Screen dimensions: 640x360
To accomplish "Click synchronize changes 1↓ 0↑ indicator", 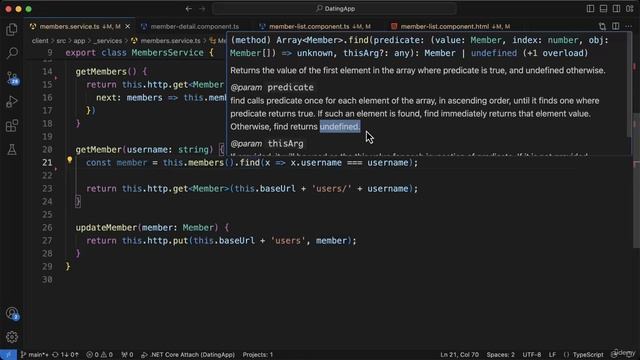I will point(65,355).
